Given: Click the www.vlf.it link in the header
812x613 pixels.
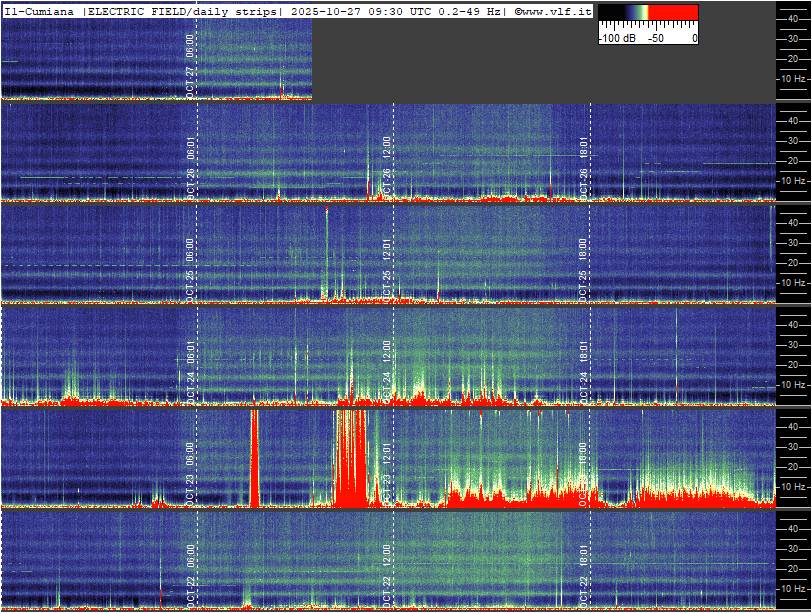Looking at the screenshot, I should click(553, 10).
